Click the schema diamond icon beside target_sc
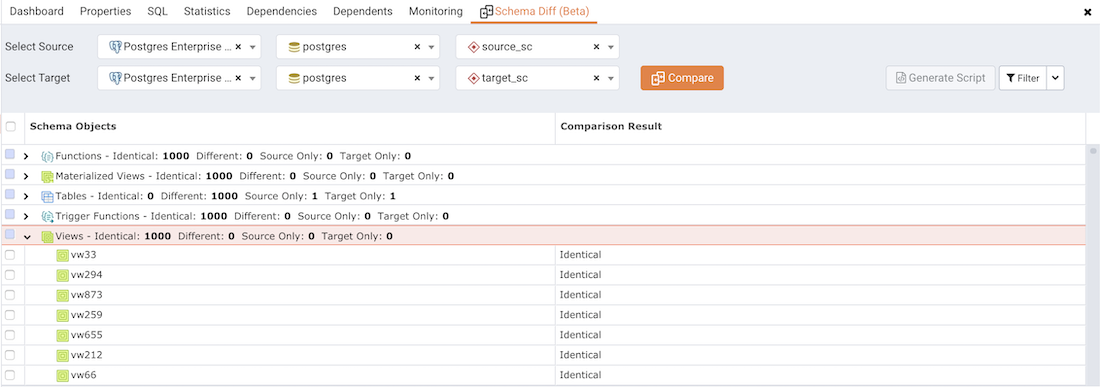 tap(474, 78)
